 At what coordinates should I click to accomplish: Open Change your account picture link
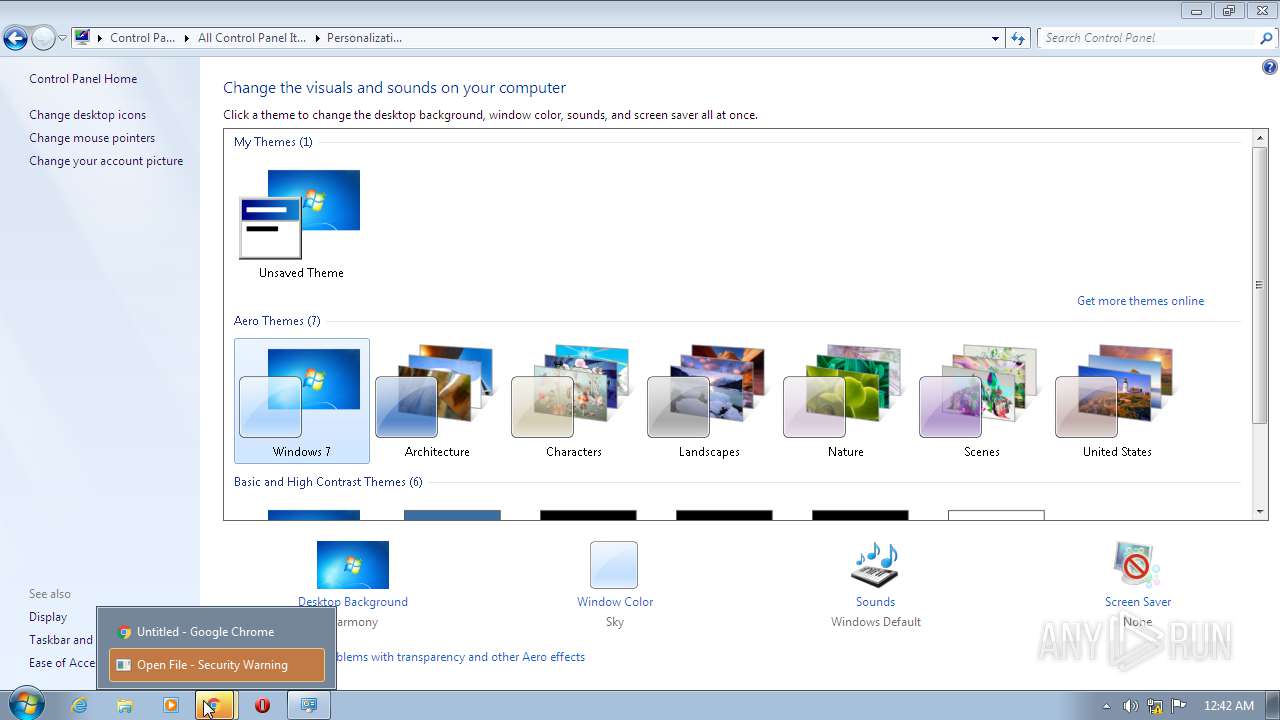click(x=106, y=161)
